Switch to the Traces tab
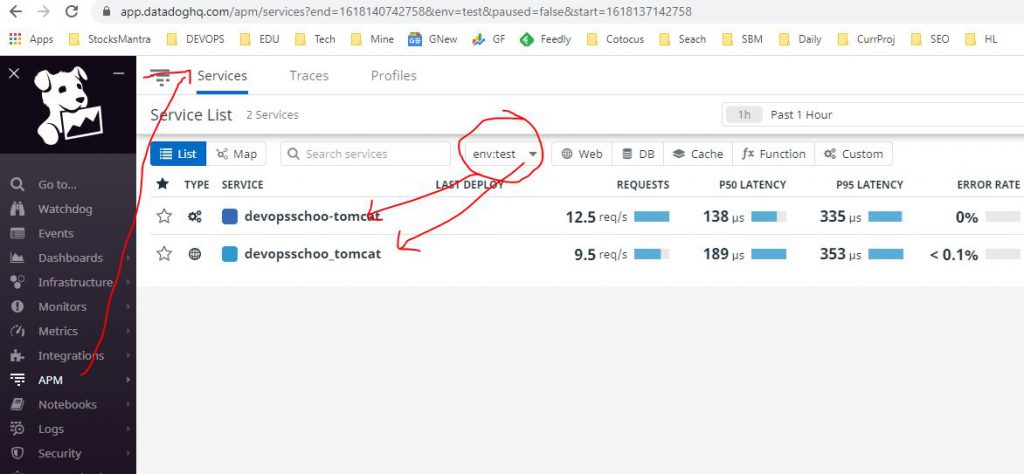Screen dimensions: 1024x474 pos(309,76)
